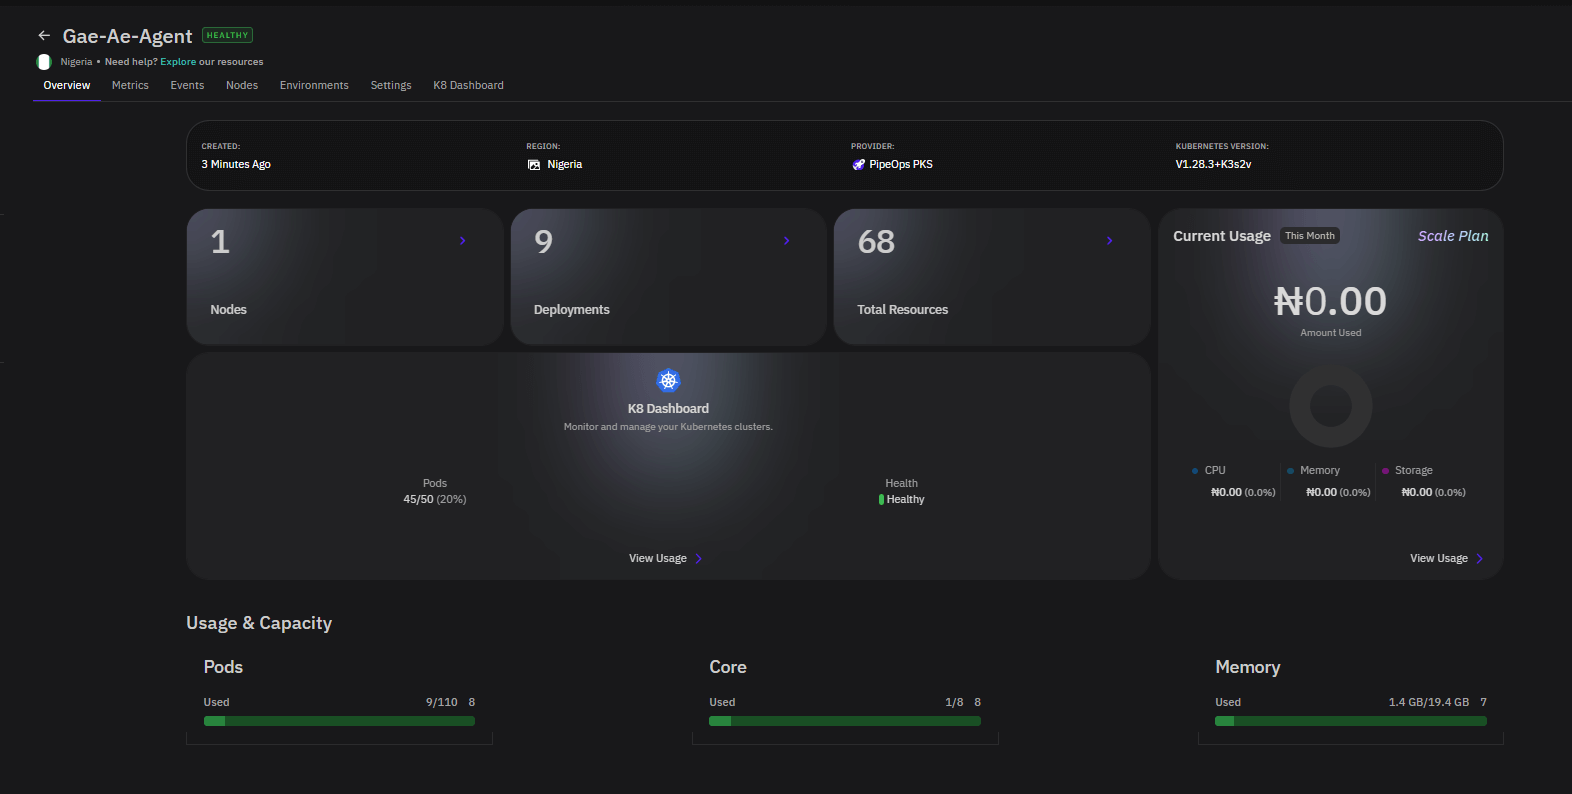Click the PipeOps PKS provider text
This screenshot has width=1572, height=794.
point(901,165)
